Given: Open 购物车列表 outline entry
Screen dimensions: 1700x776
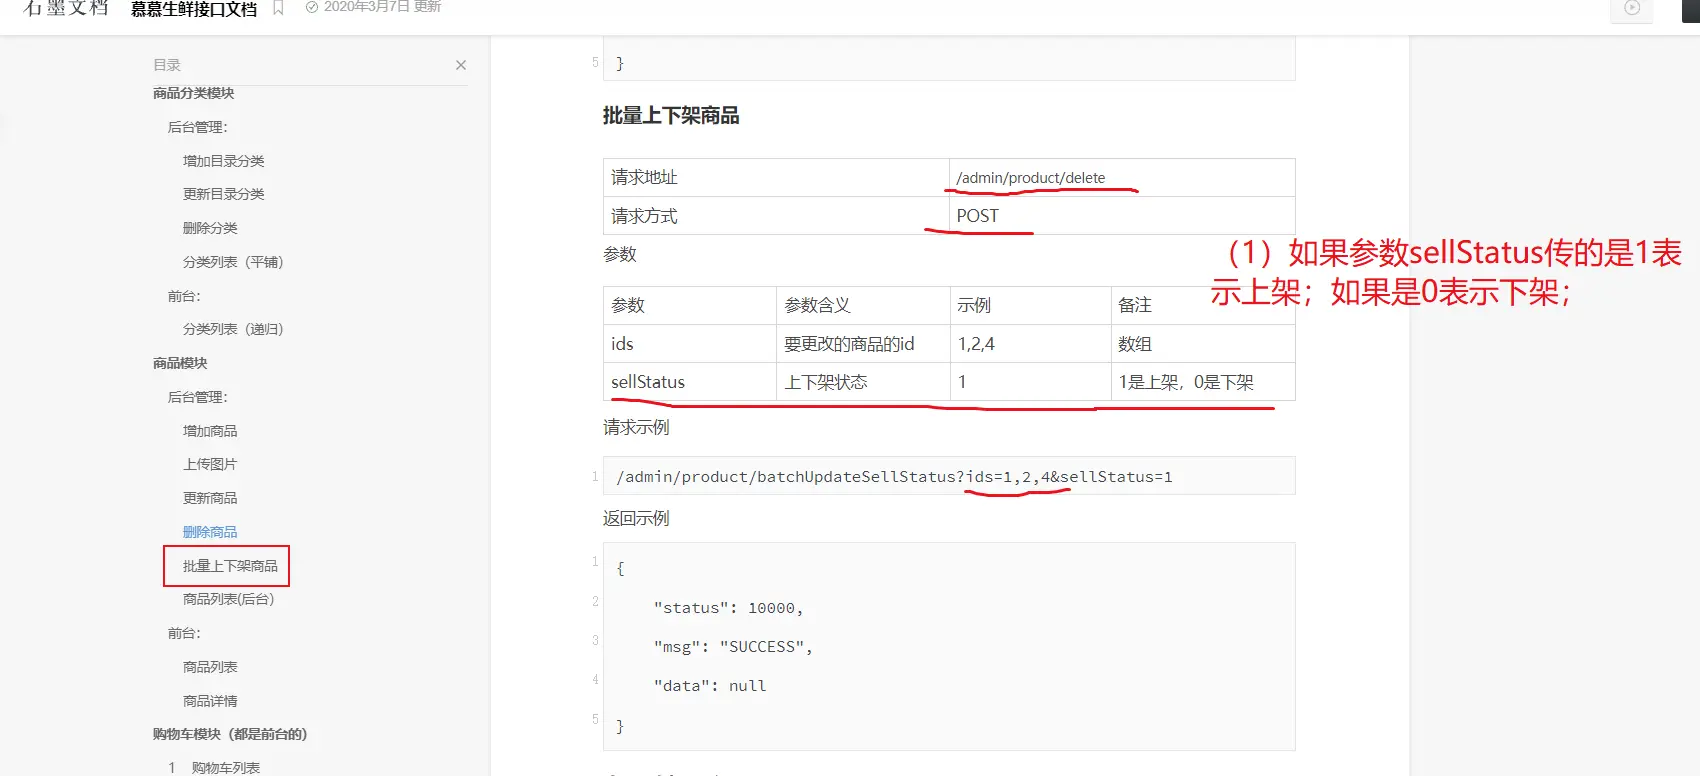Looking at the screenshot, I should [x=226, y=768].
